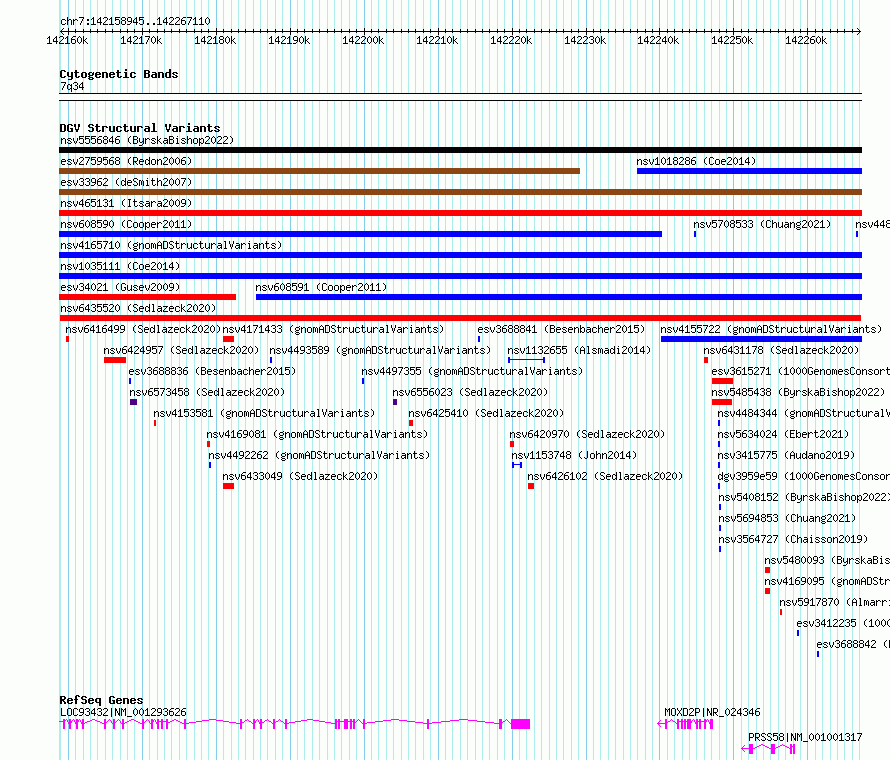The image size is (890, 760).
Task: Click the nsv1035111 Coe2014 label
Action: (120, 266)
